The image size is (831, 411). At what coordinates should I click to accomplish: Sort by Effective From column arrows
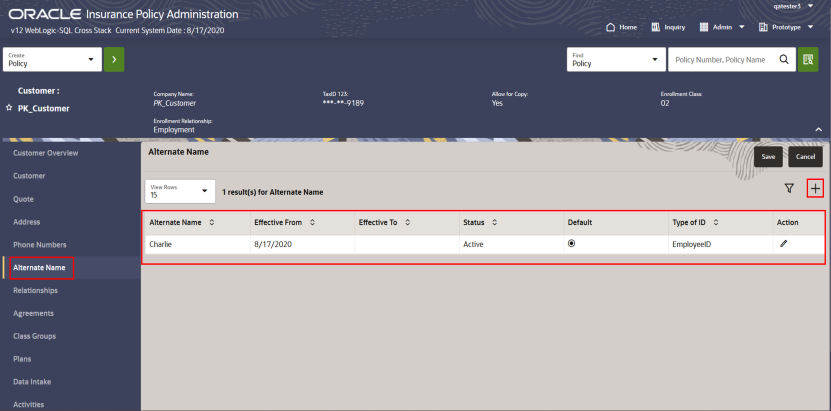(x=313, y=222)
